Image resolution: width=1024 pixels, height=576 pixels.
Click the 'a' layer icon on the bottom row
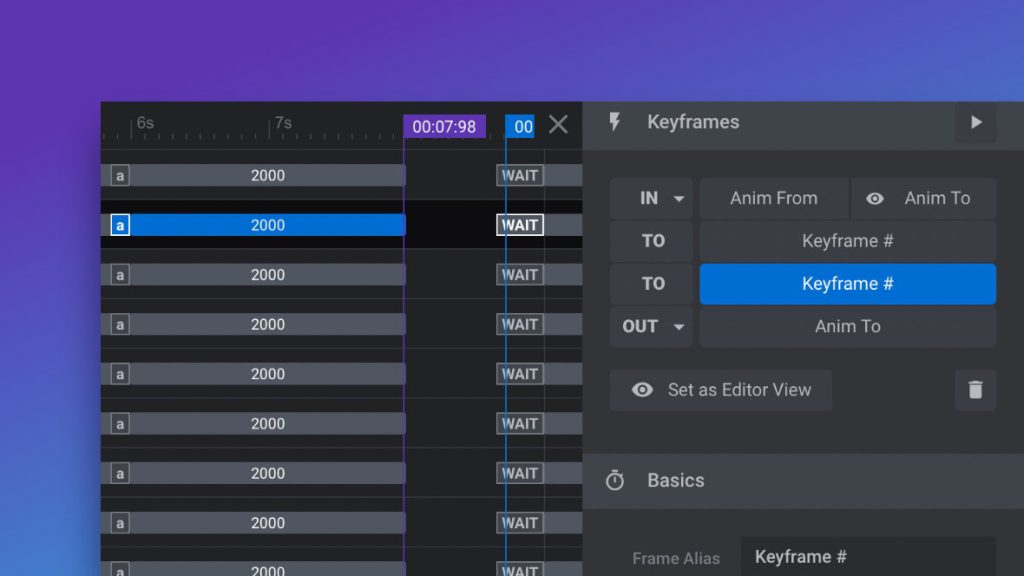(119, 570)
